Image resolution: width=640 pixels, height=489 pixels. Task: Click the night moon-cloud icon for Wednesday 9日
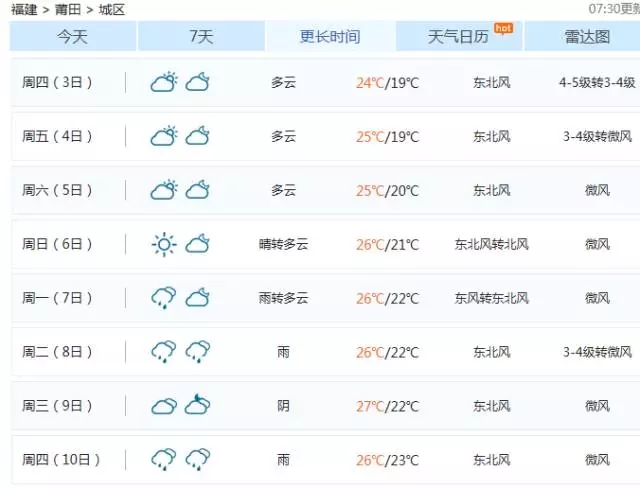point(197,405)
